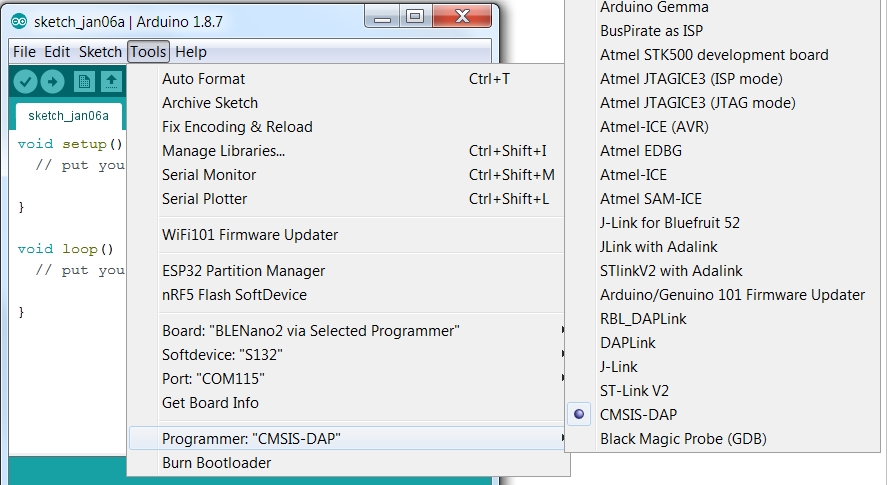Screen dimensions: 887x485
Task: Minimize the Arduino window
Action: pos(382,17)
